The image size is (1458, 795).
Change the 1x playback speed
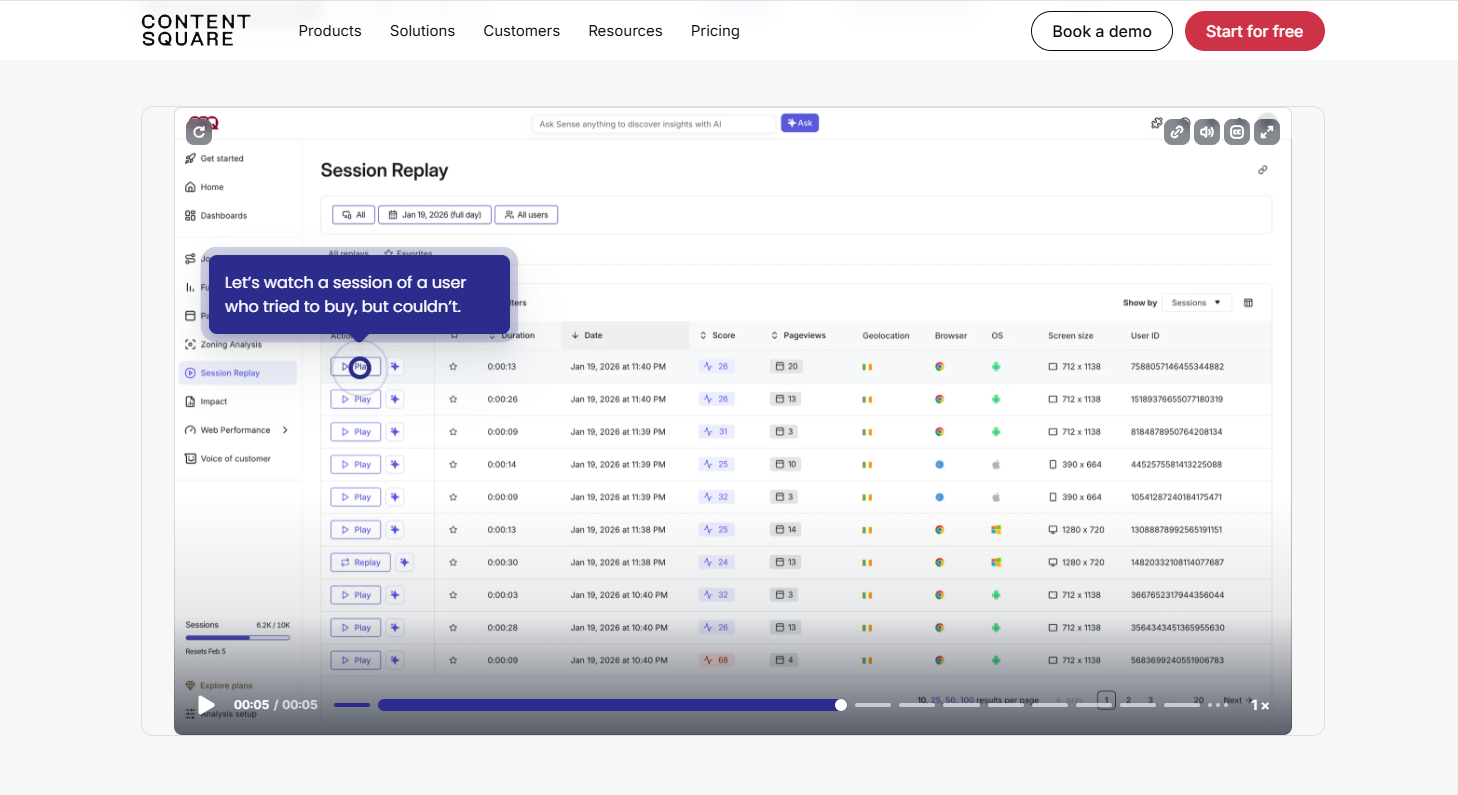1260,705
